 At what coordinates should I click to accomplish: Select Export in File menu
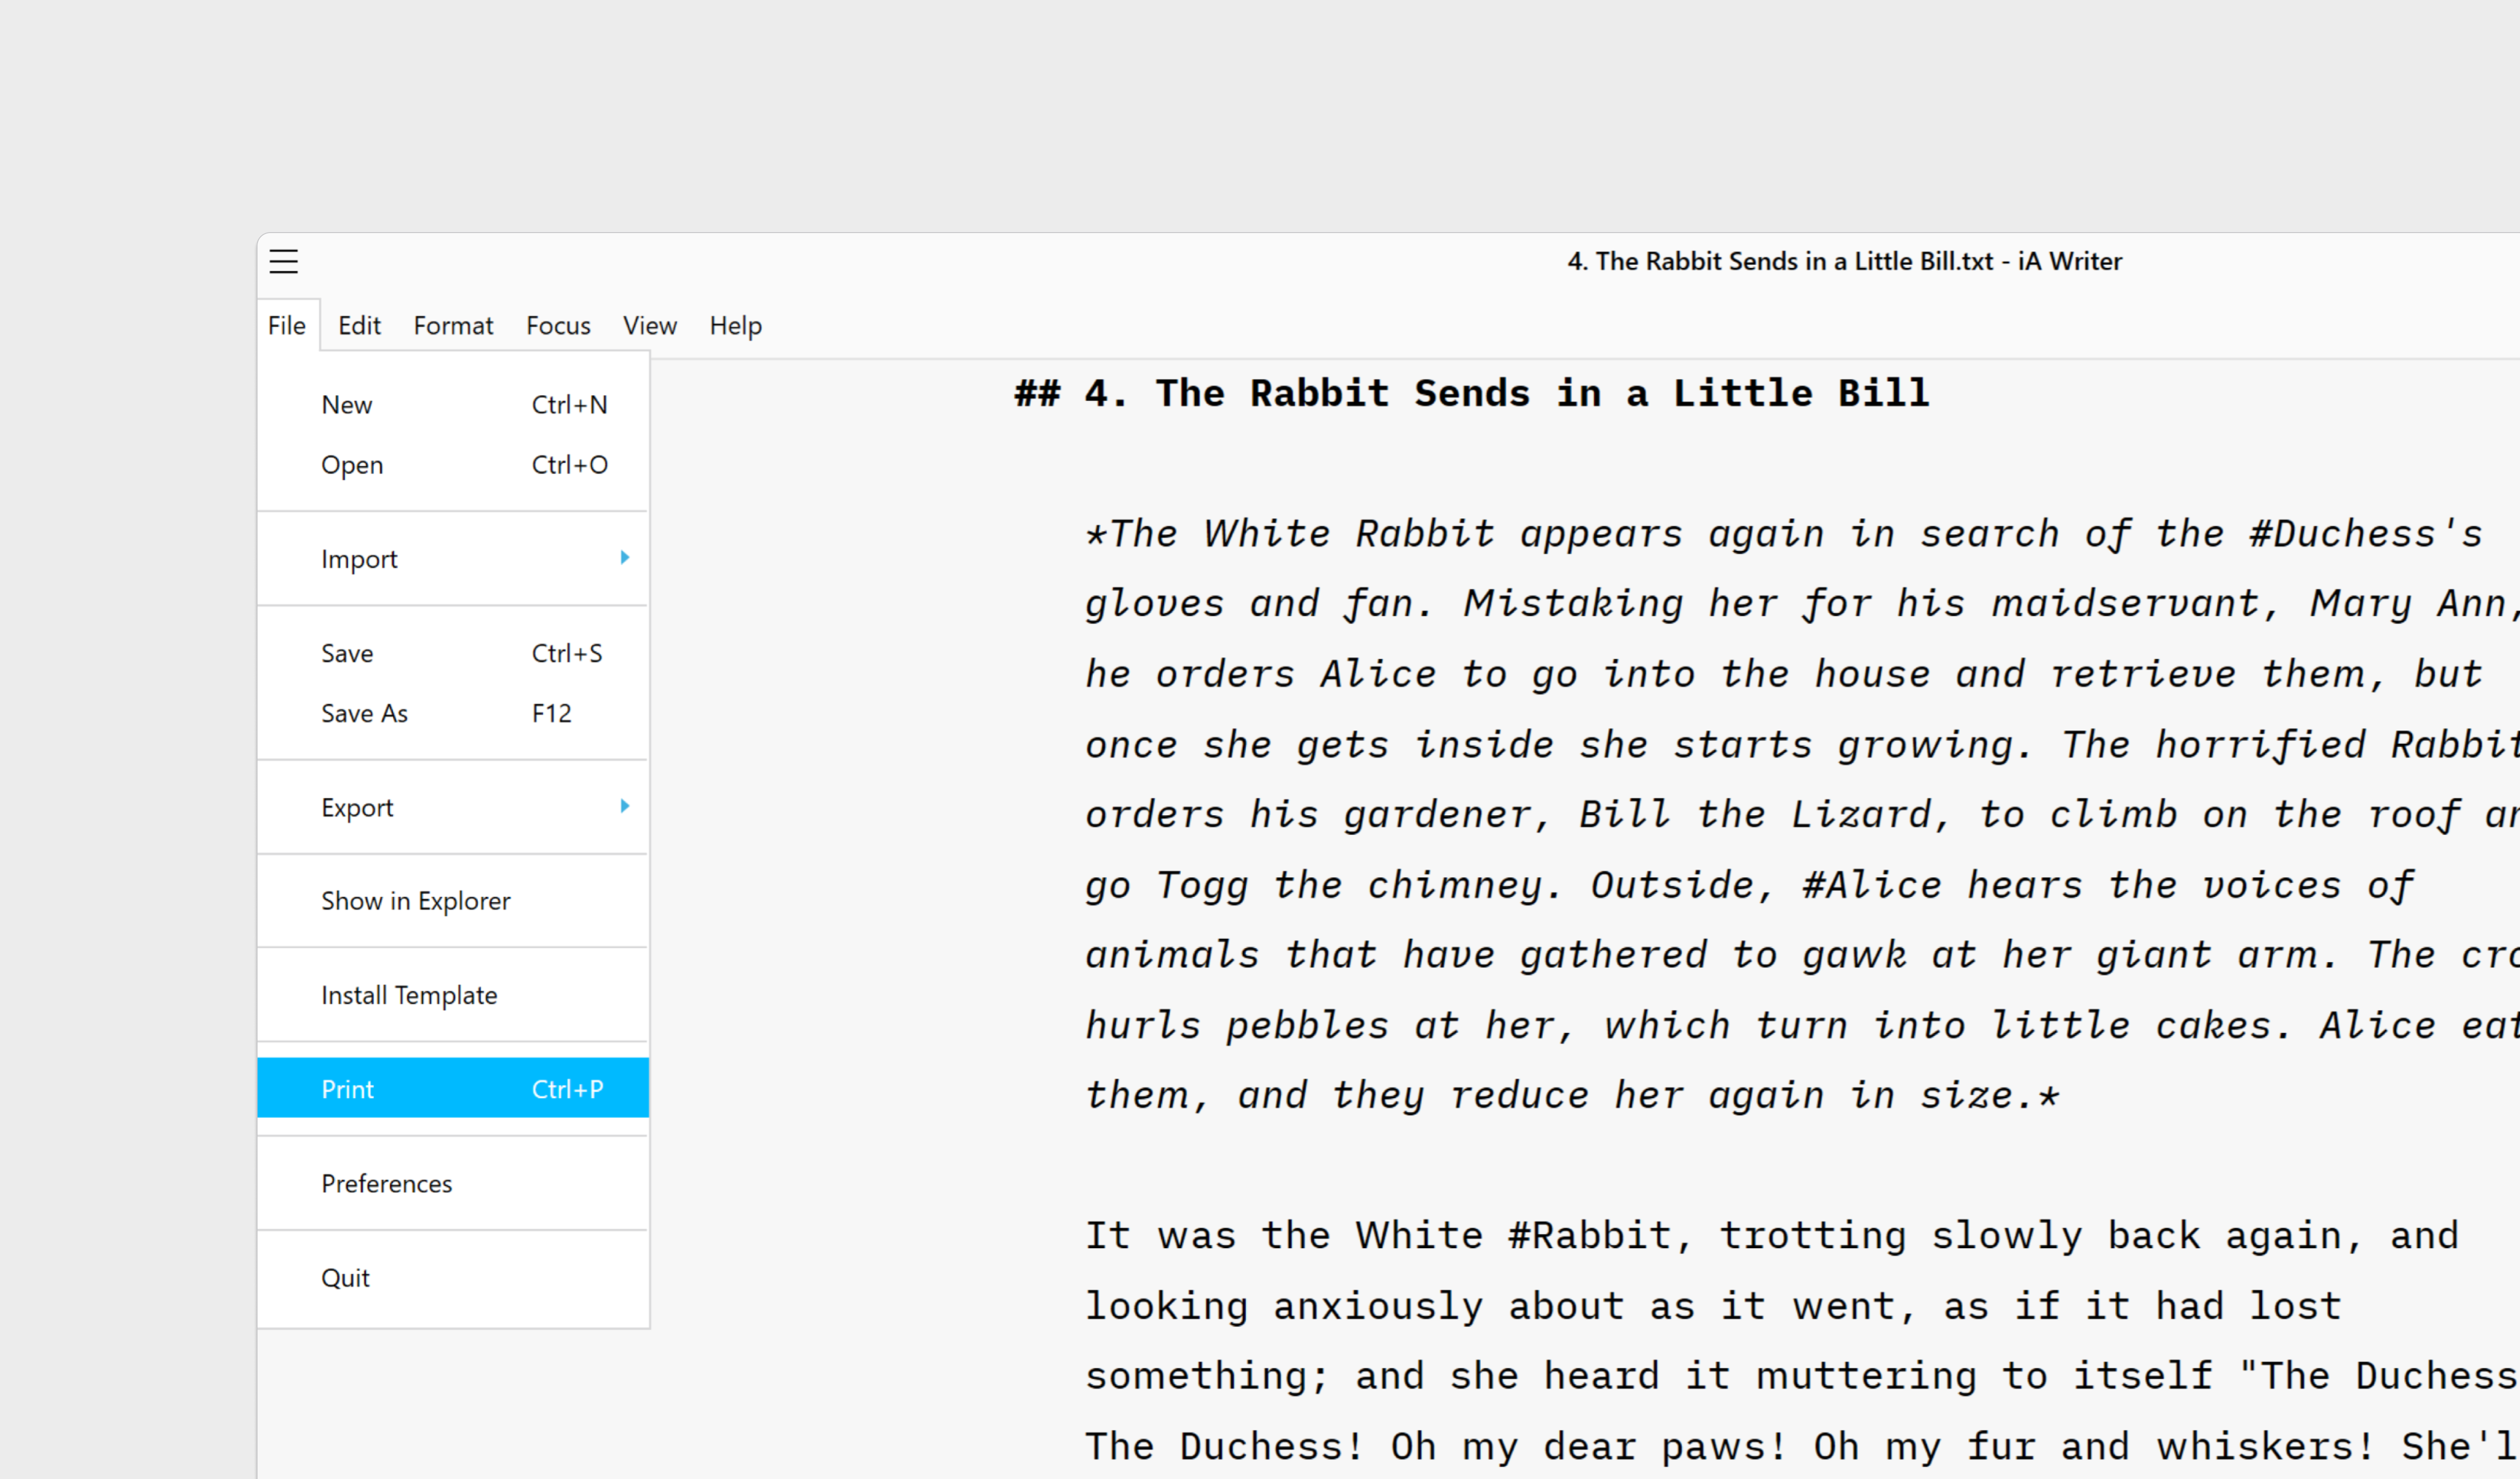pyautogui.click(x=453, y=807)
